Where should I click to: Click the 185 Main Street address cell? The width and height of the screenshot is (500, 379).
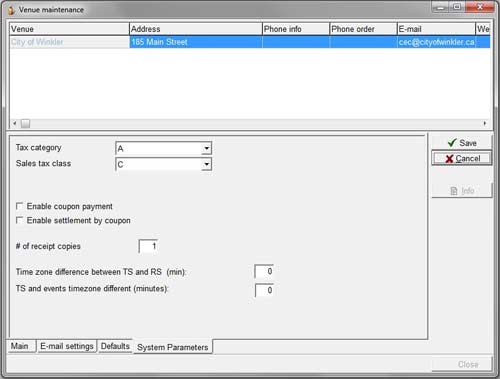point(196,42)
